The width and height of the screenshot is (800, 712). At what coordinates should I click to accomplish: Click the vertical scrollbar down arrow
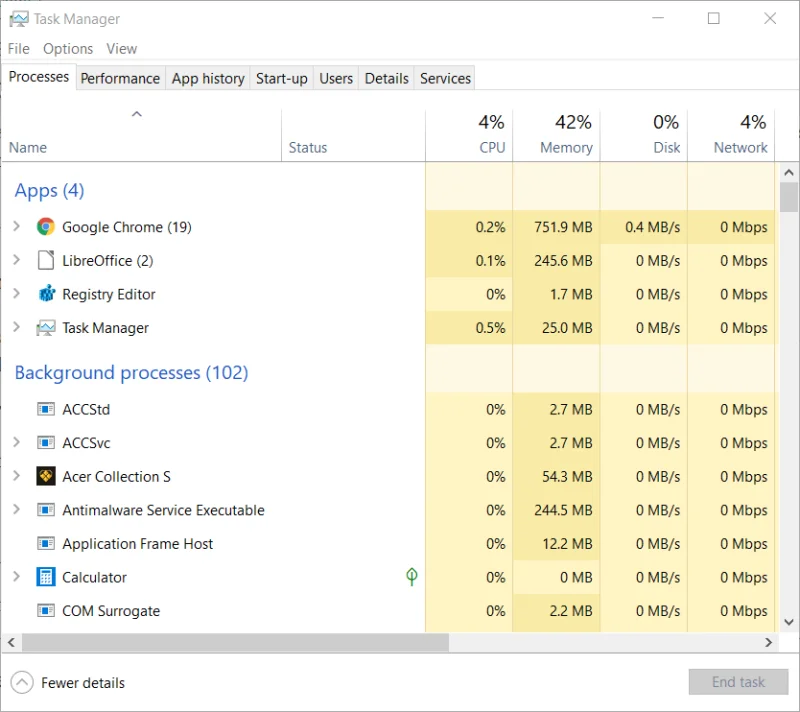coord(789,622)
